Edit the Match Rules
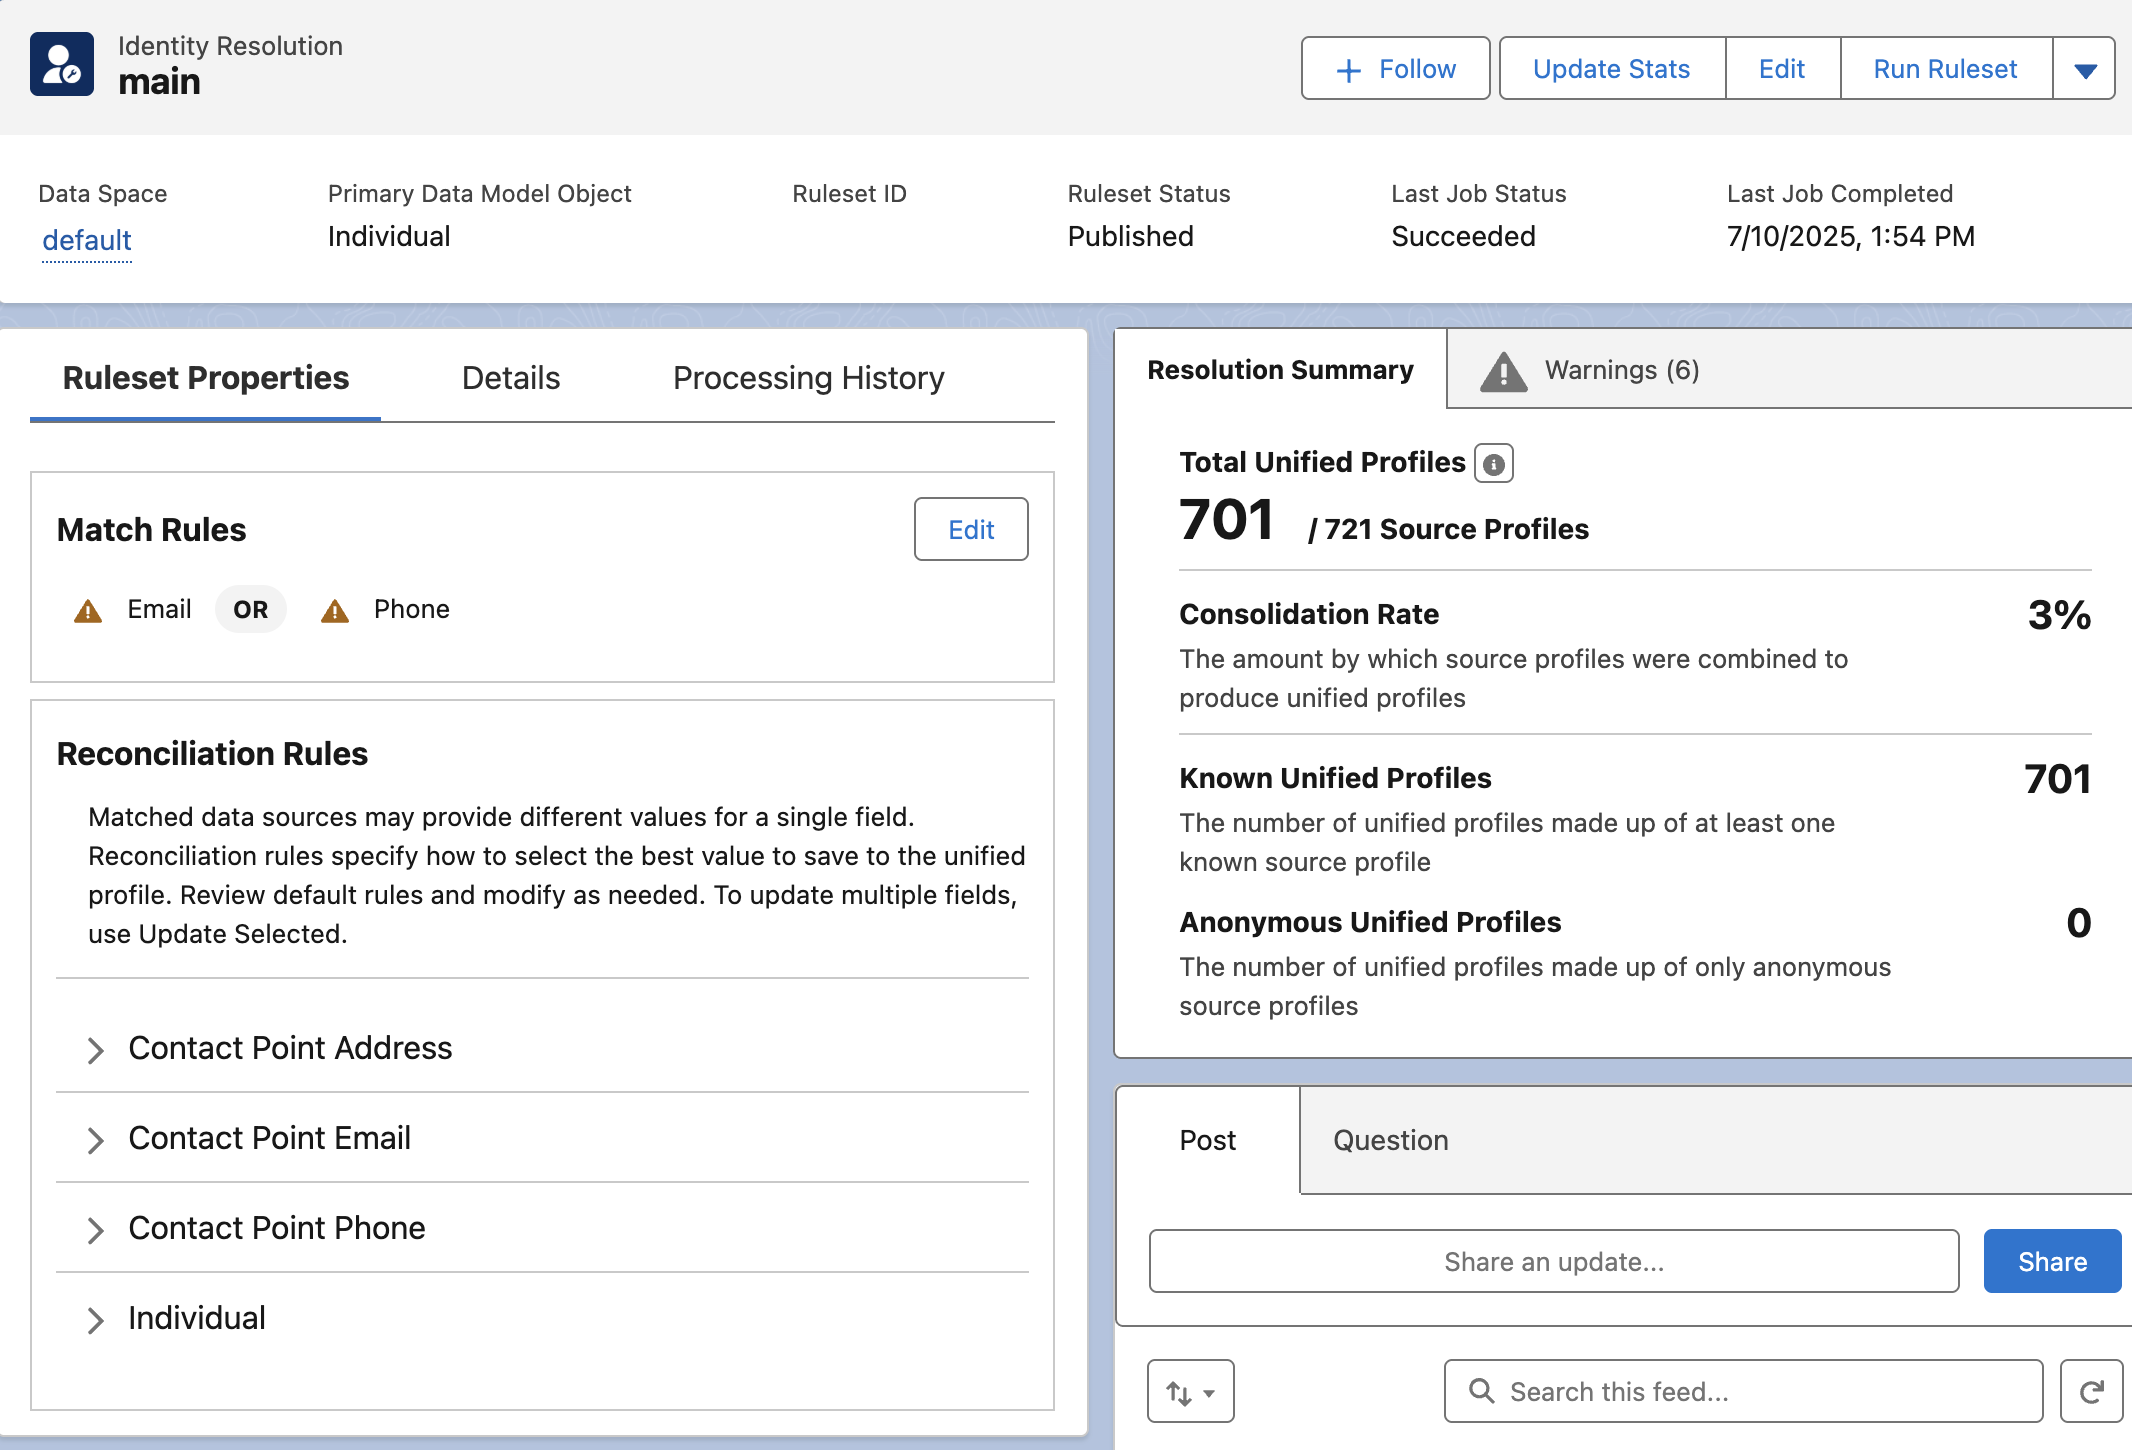The height and width of the screenshot is (1450, 2132). [x=970, y=529]
